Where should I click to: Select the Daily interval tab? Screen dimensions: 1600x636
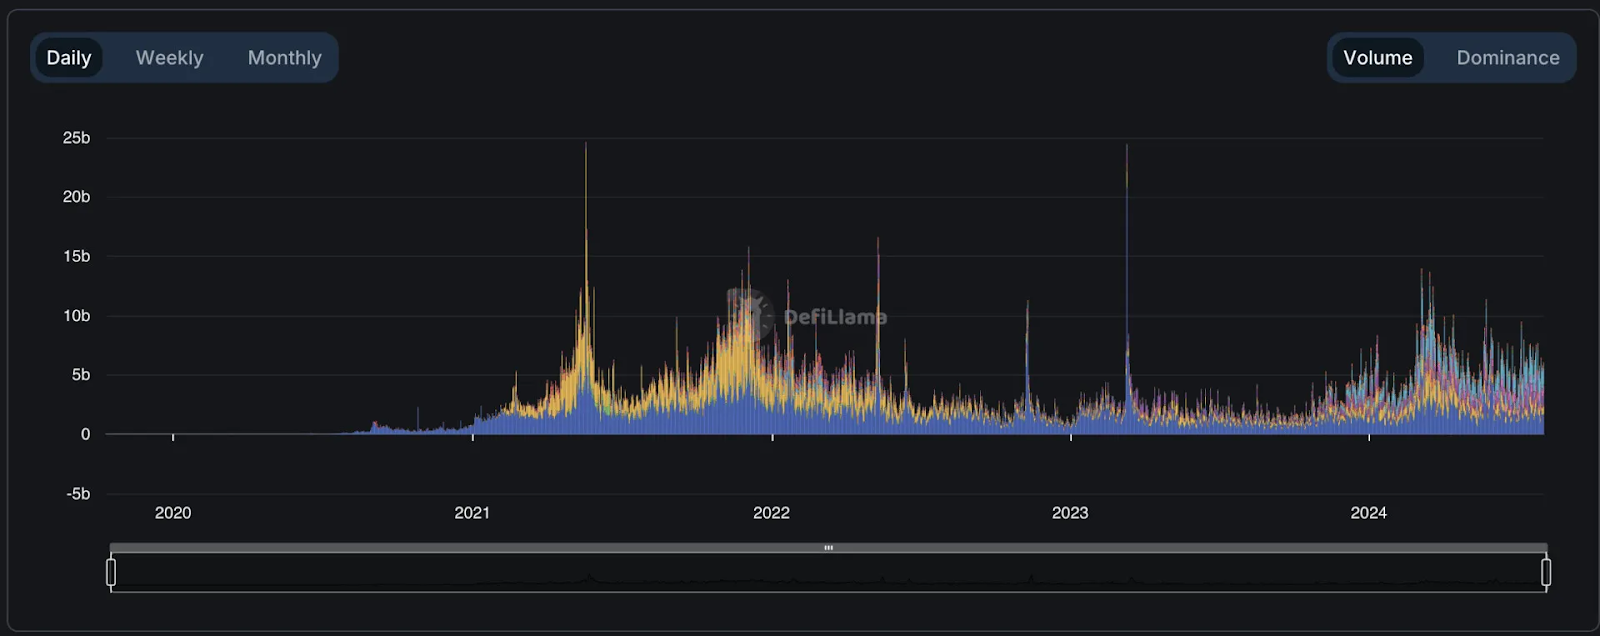pyautogui.click(x=68, y=58)
